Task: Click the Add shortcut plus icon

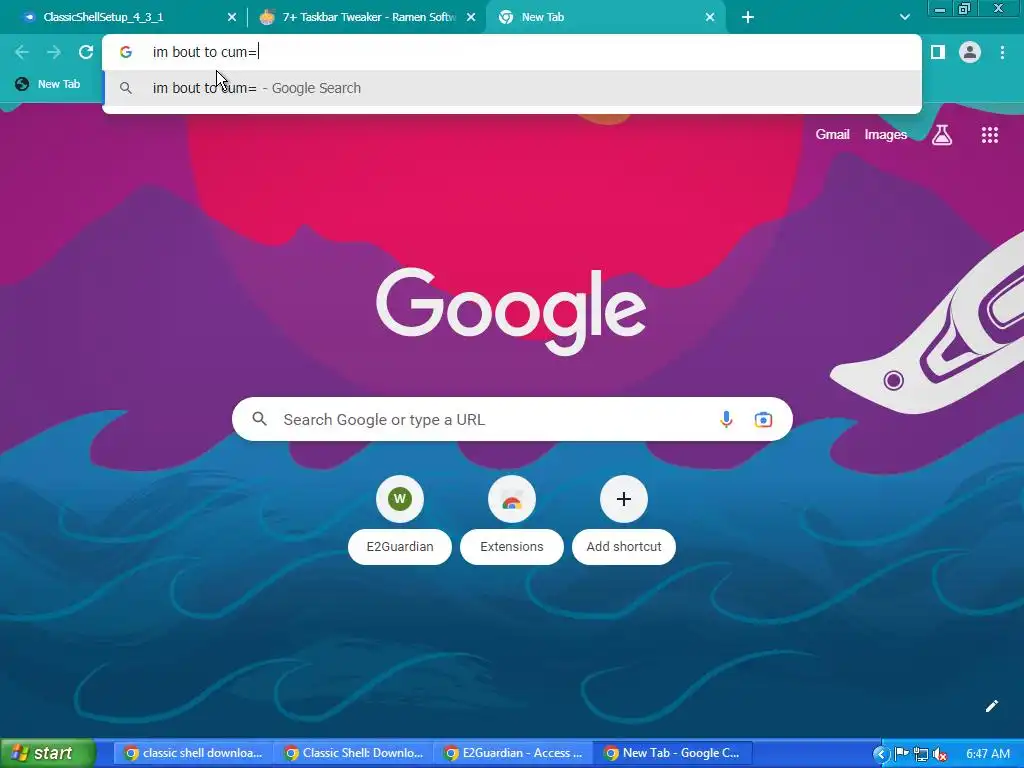Action: pos(624,500)
